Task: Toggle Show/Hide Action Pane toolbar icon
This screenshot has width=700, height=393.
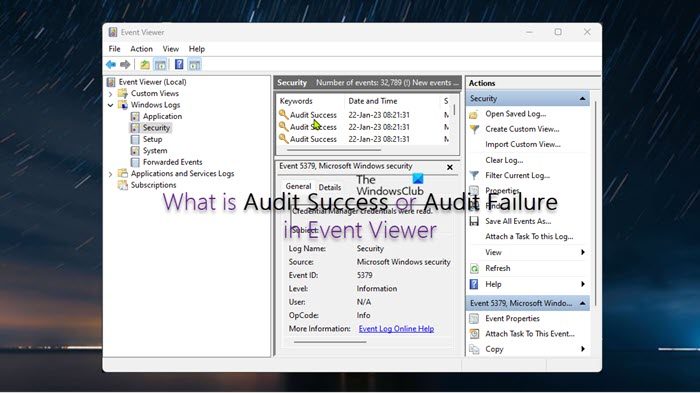Action: tap(194, 65)
